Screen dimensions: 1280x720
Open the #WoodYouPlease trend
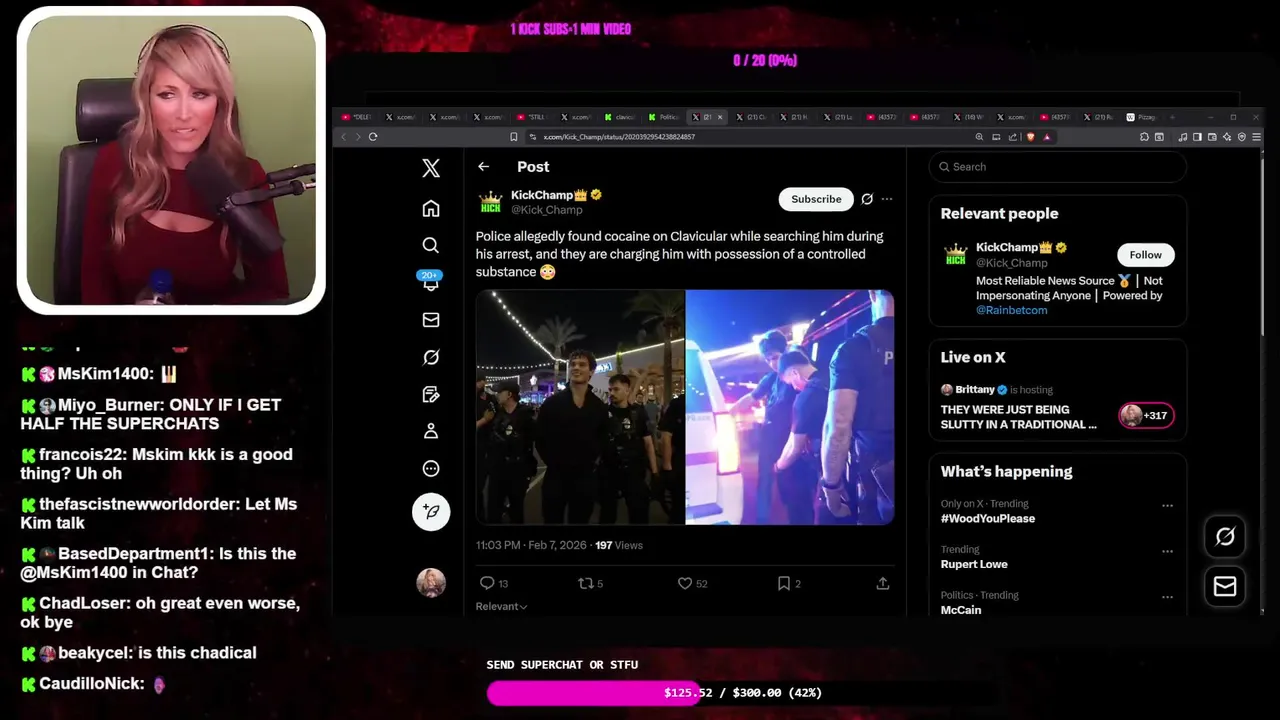(x=987, y=518)
